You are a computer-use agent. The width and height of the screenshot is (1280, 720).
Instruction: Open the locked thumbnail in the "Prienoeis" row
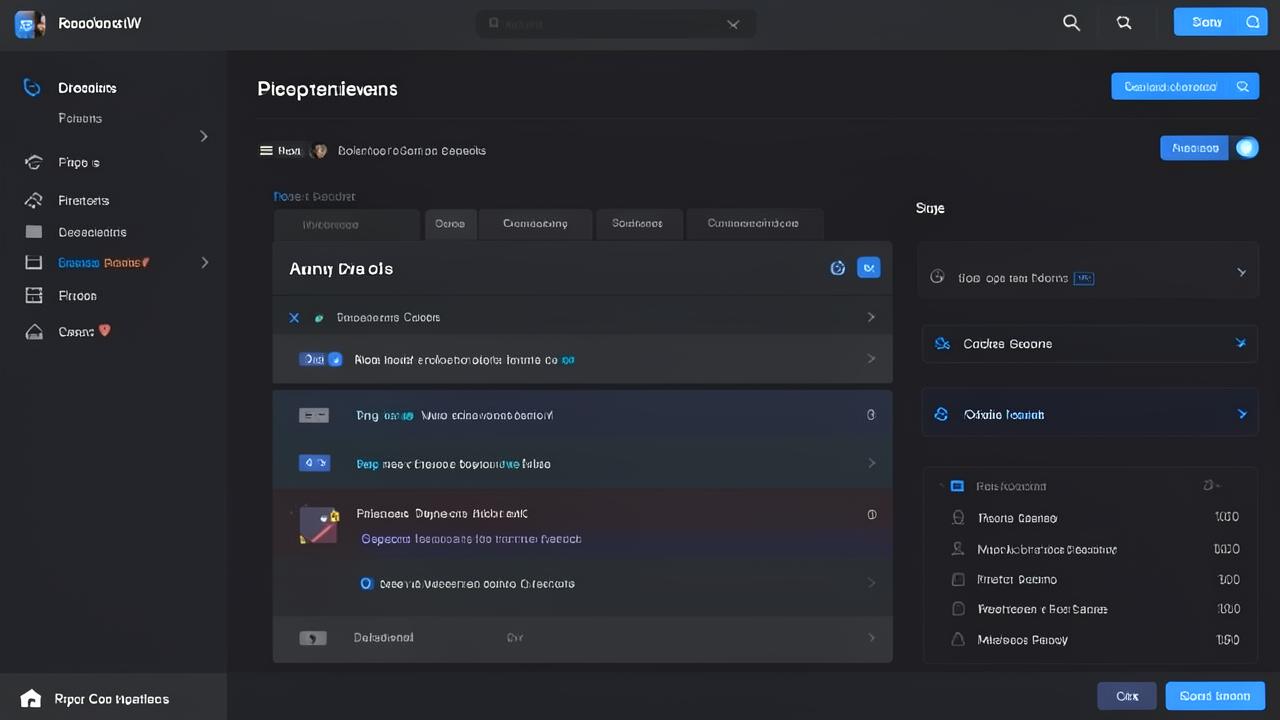pos(319,525)
